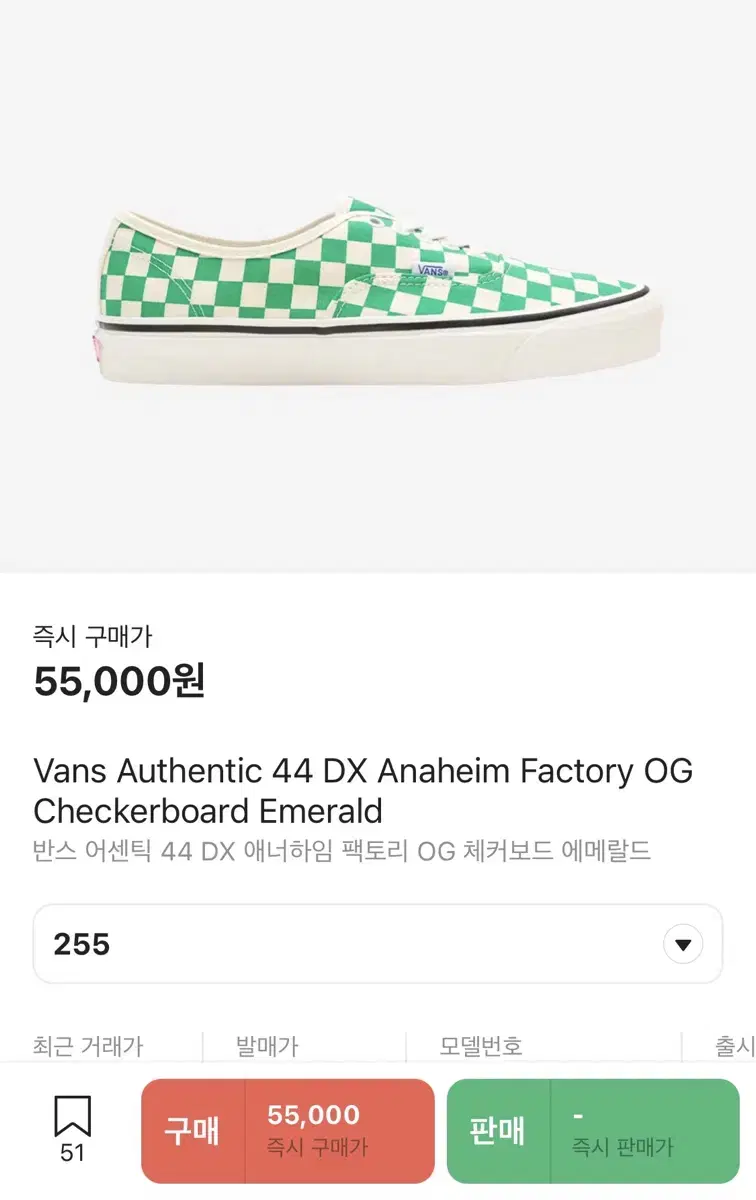Tap the green 판매 sell button

(498, 1131)
